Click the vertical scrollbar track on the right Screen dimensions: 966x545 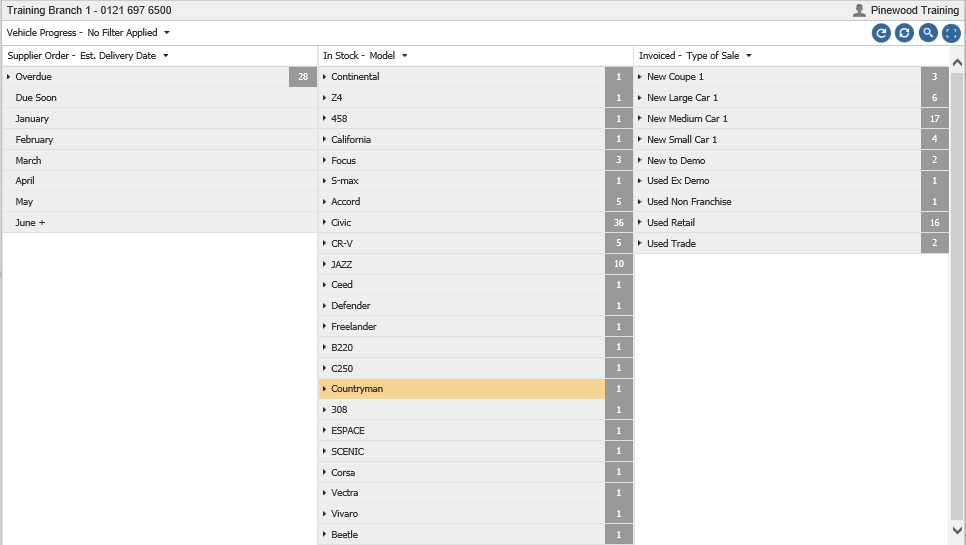click(x=957, y=296)
